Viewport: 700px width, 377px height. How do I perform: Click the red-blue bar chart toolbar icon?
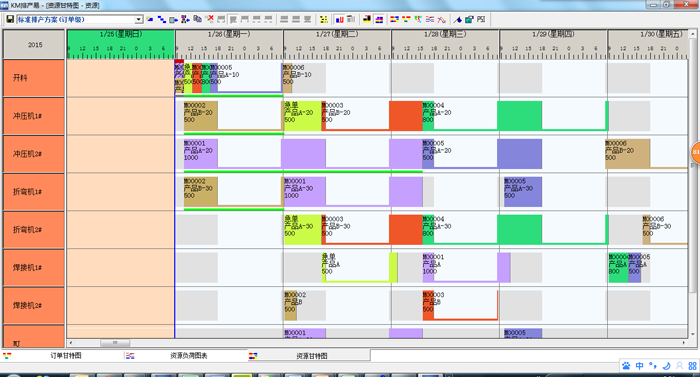coord(340,19)
